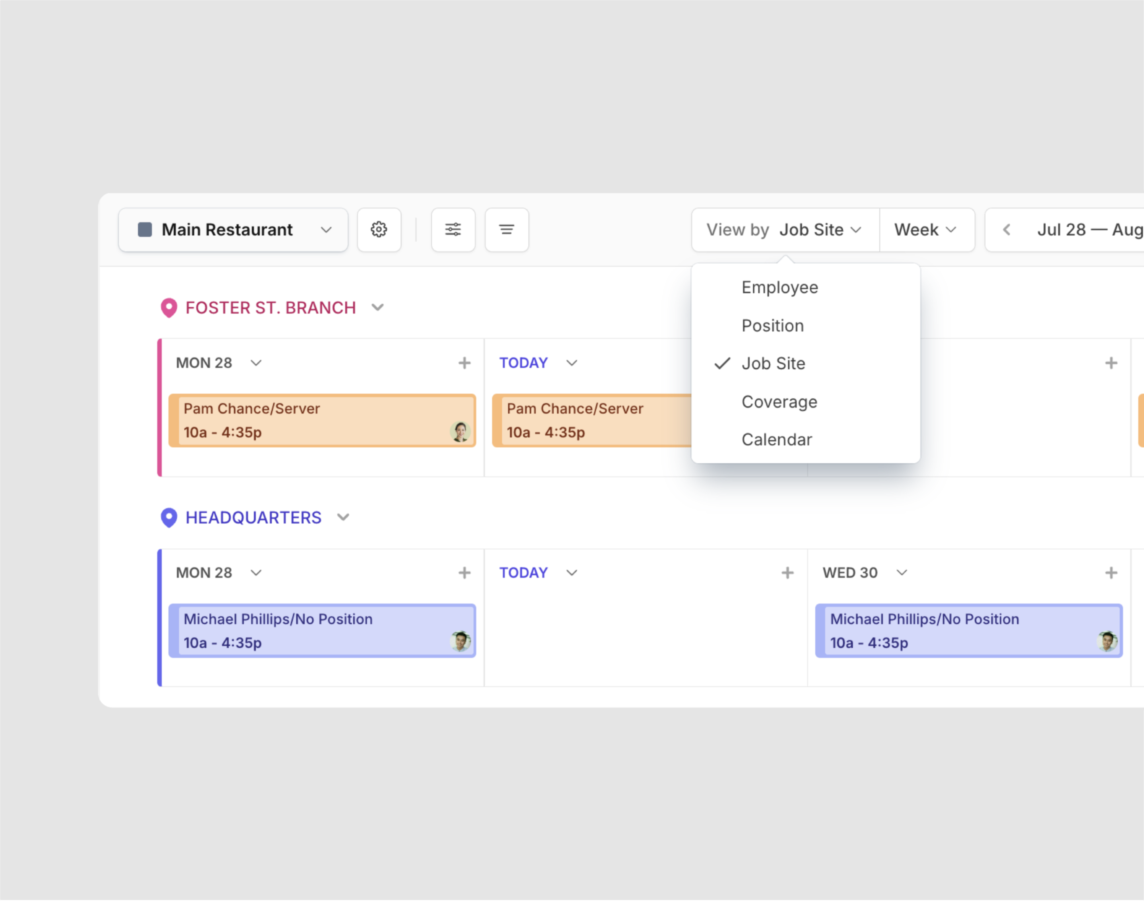
Task: Click Today label in Headquarters row
Action: (523, 573)
